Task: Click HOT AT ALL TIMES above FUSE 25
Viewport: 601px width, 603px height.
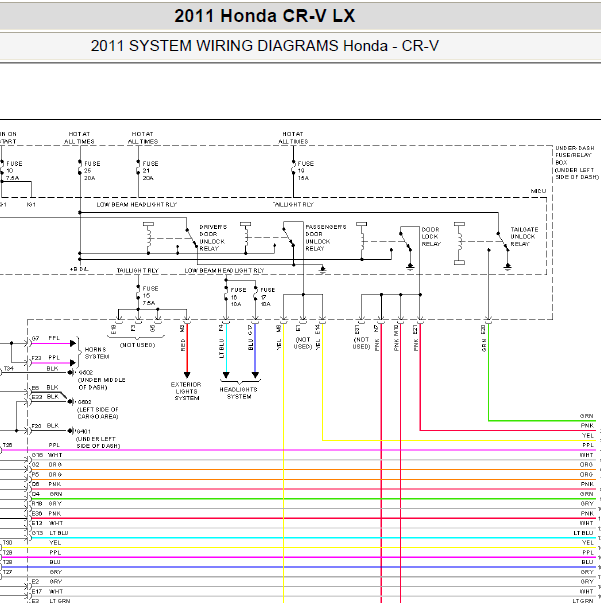Action: click(79, 138)
